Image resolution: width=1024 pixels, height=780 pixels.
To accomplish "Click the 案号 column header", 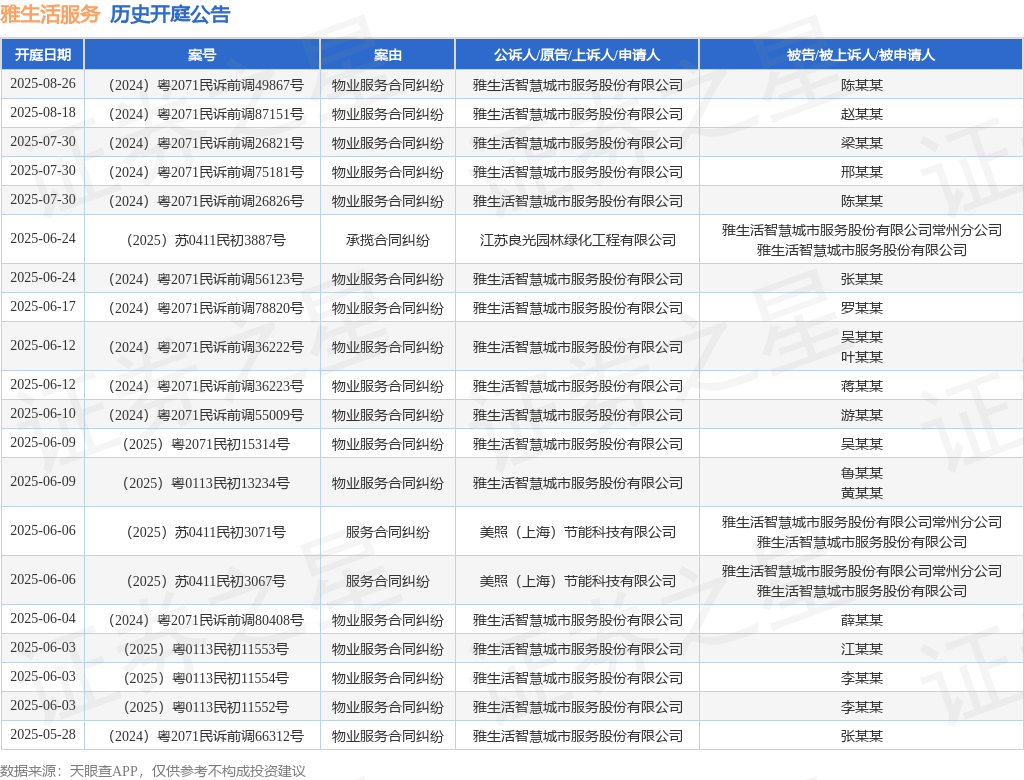I will point(202,55).
